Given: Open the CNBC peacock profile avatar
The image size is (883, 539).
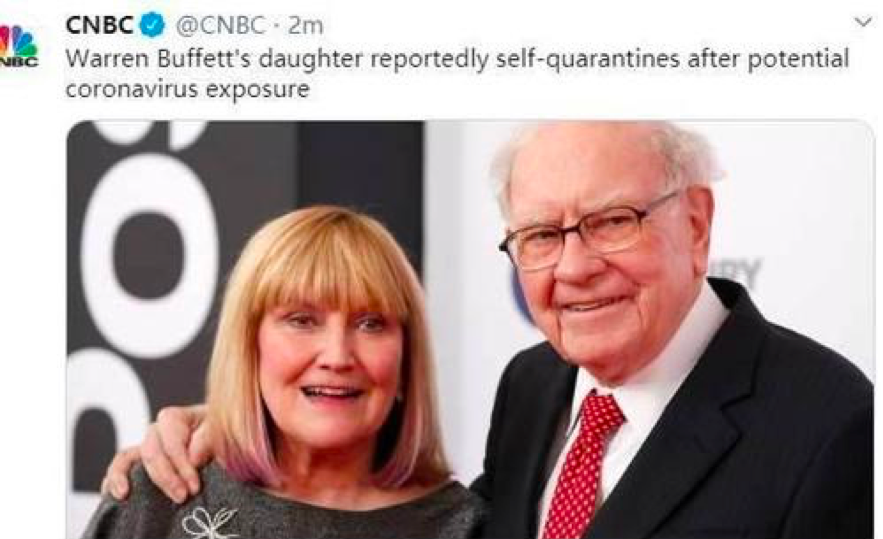Looking at the screenshot, I should (x=18, y=46).
